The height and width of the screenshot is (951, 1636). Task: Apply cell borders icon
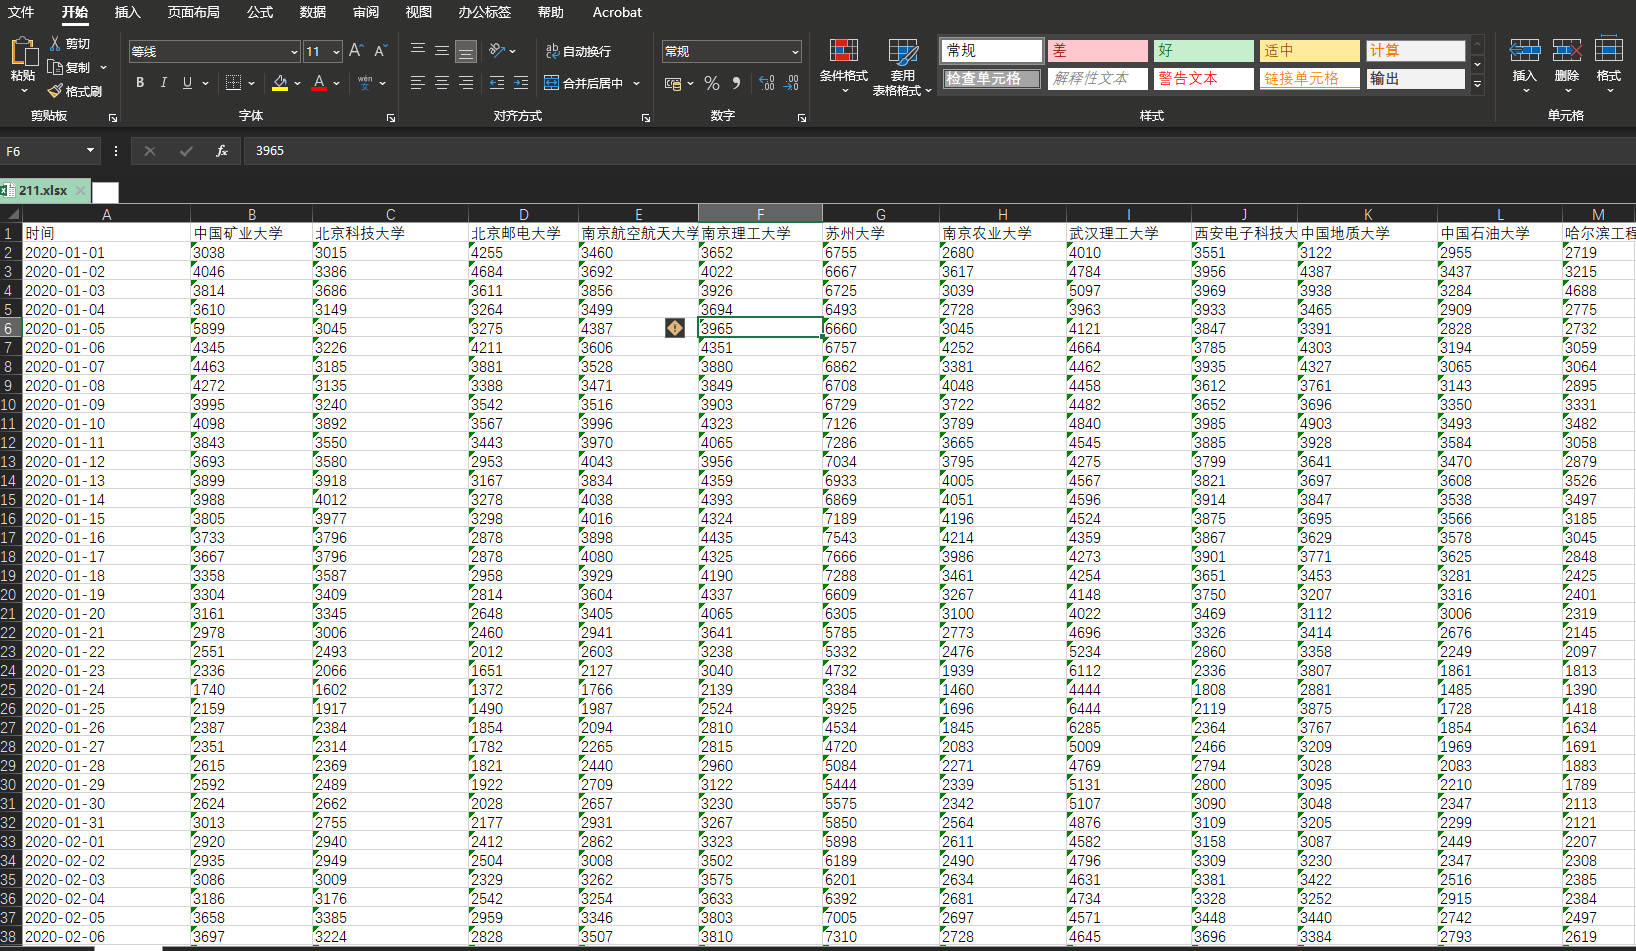(x=234, y=83)
